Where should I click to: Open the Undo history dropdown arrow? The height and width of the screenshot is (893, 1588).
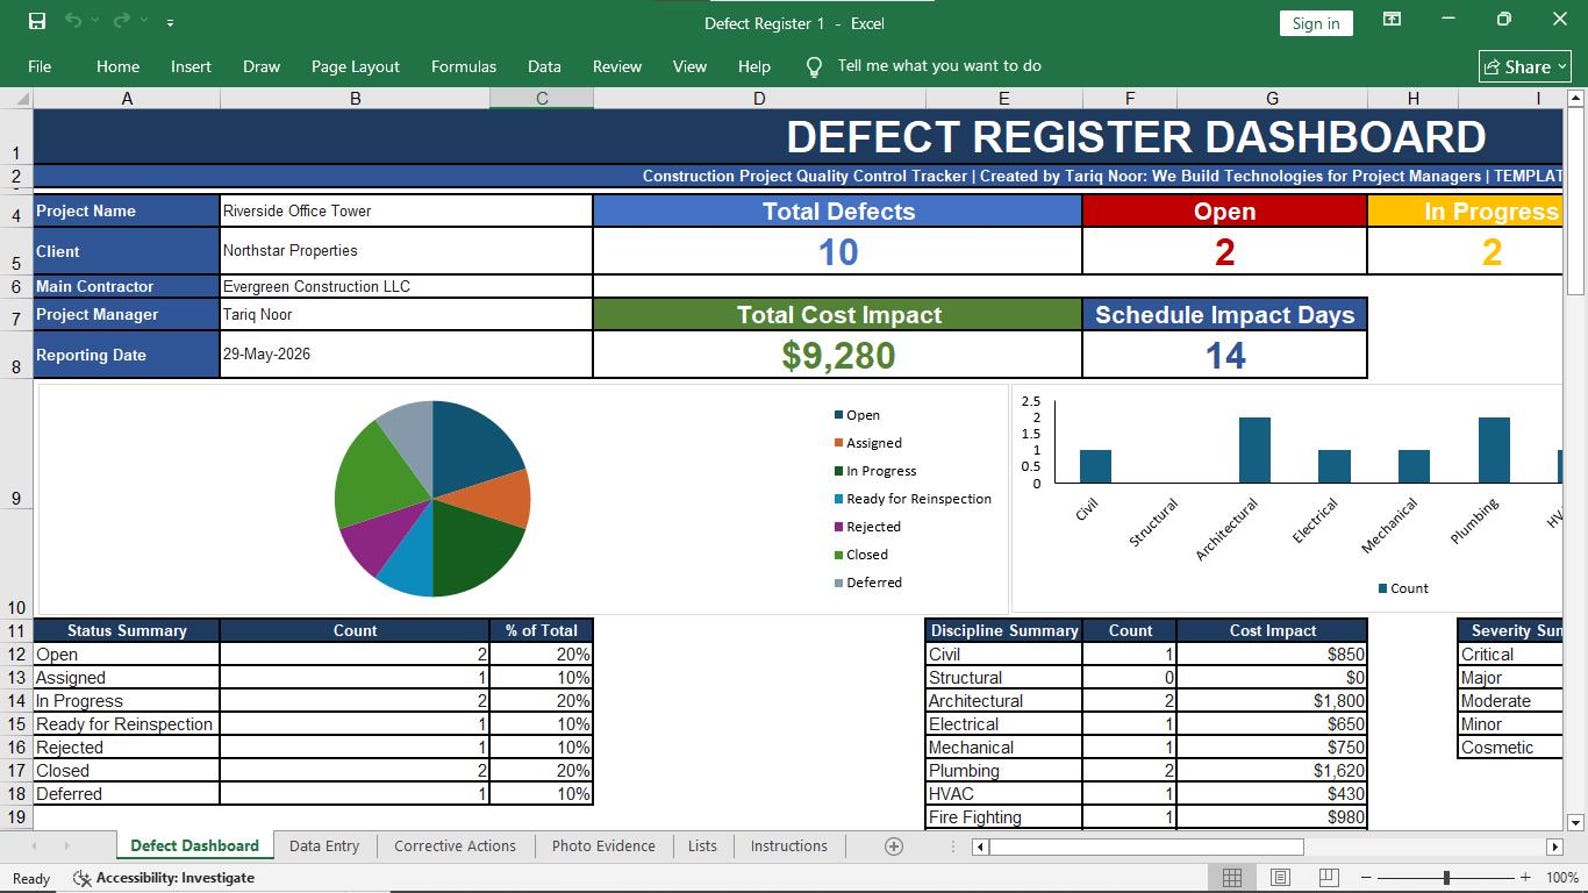click(95, 21)
